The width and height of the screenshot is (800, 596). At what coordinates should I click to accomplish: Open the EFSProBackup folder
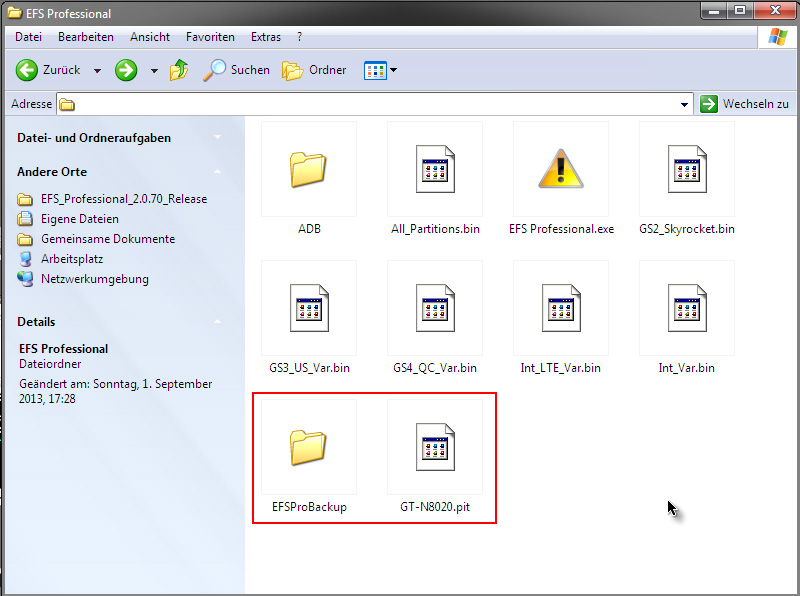309,448
